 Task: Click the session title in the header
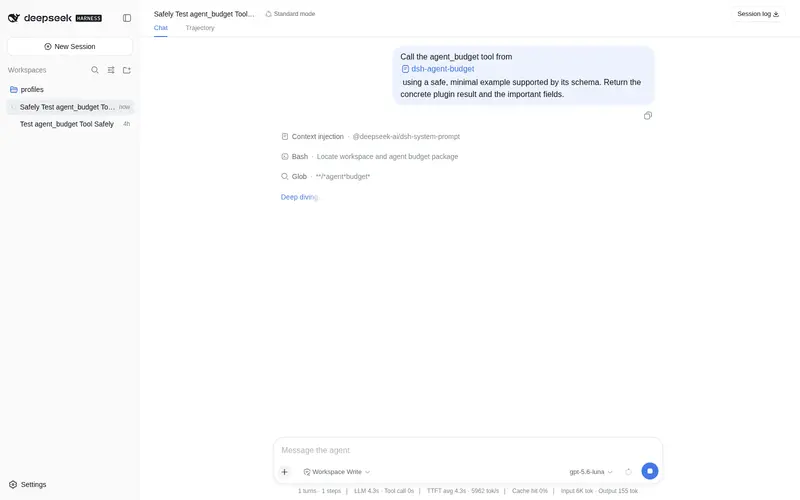(204, 14)
